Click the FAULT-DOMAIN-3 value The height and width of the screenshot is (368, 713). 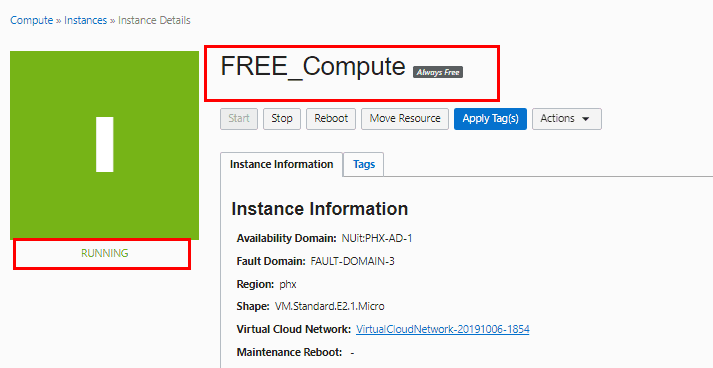(x=352, y=262)
